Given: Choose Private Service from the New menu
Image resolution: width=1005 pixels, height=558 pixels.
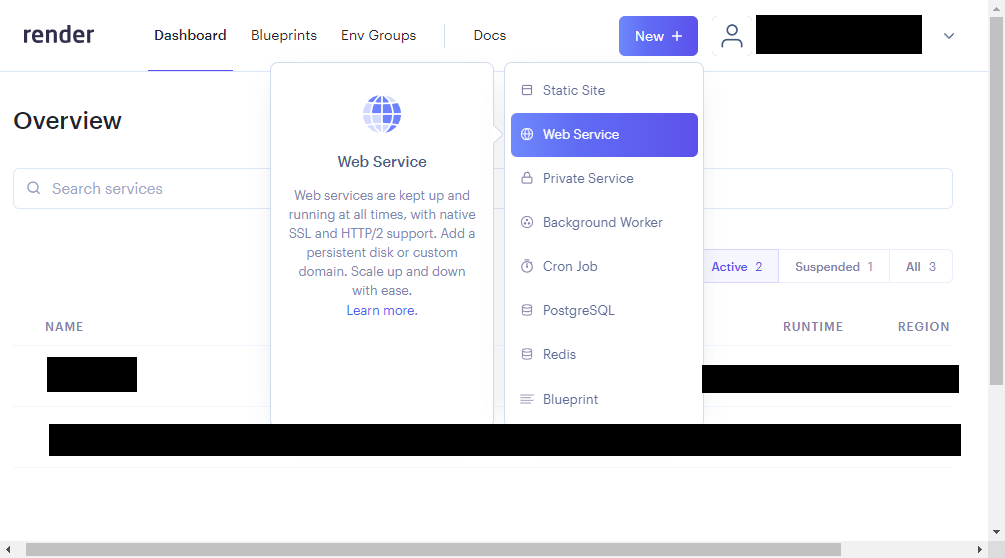Looking at the screenshot, I should click(604, 178).
